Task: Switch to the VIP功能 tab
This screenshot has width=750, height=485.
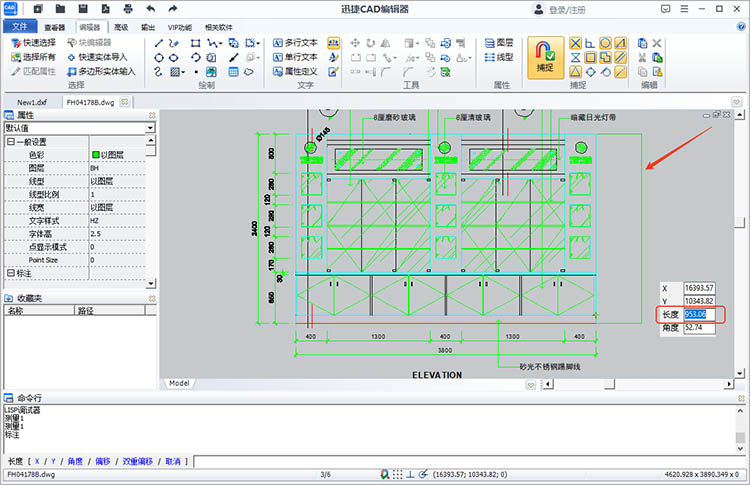Action: click(180, 28)
